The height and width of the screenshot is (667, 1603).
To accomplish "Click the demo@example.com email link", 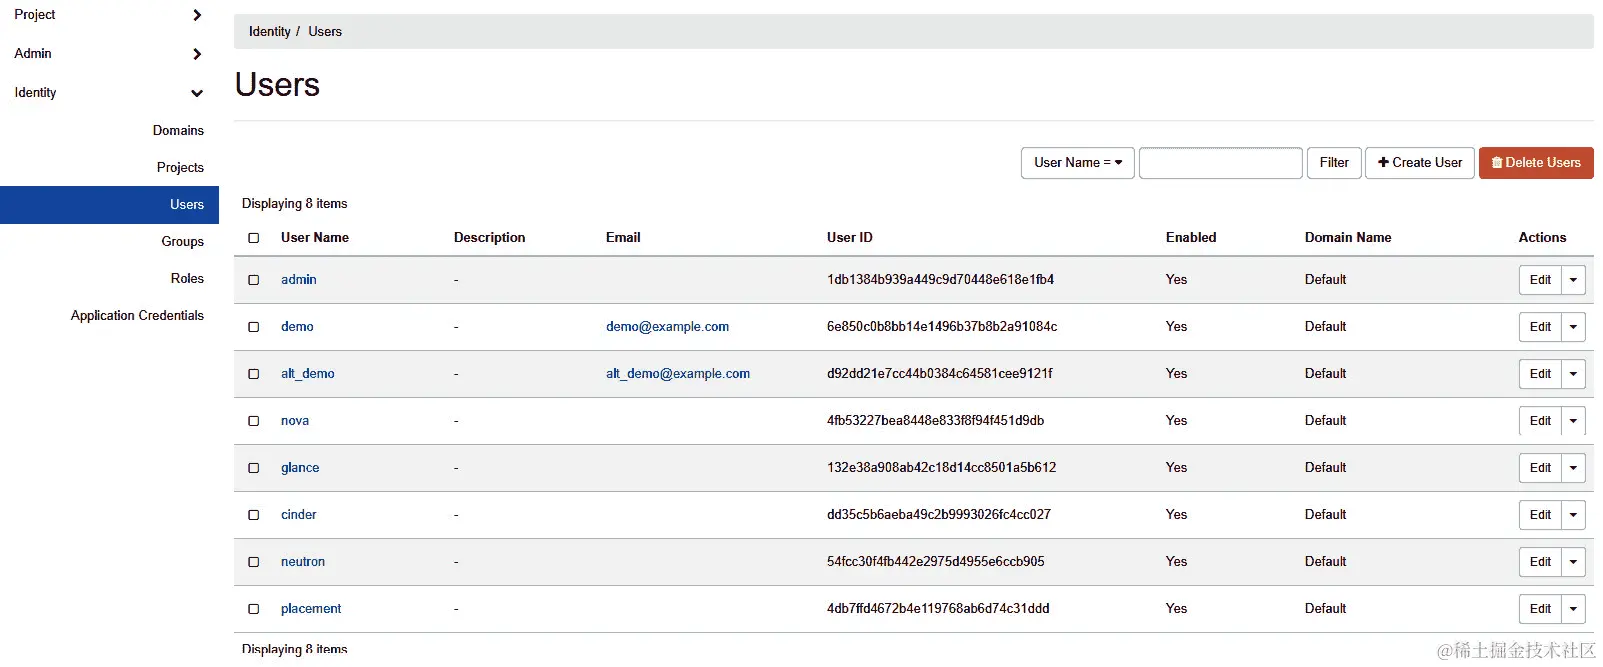I will pos(667,327).
